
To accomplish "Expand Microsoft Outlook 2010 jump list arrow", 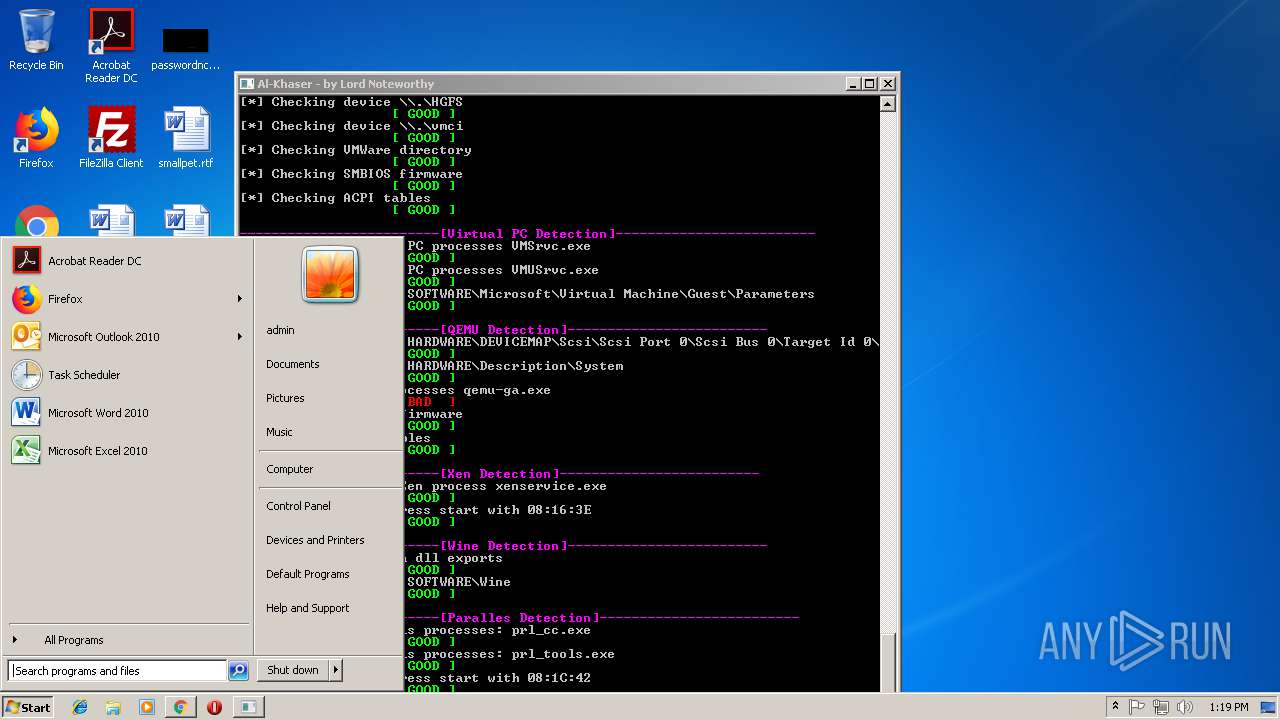I will [239, 337].
